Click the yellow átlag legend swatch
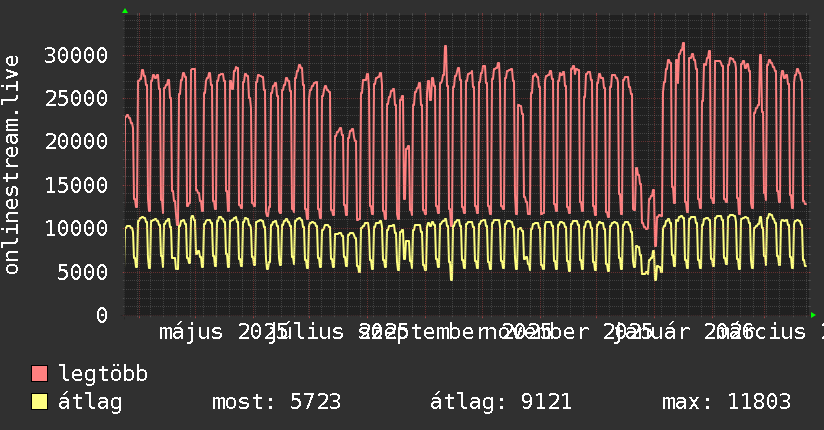Image resolution: width=824 pixels, height=430 pixels. coord(39,402)
